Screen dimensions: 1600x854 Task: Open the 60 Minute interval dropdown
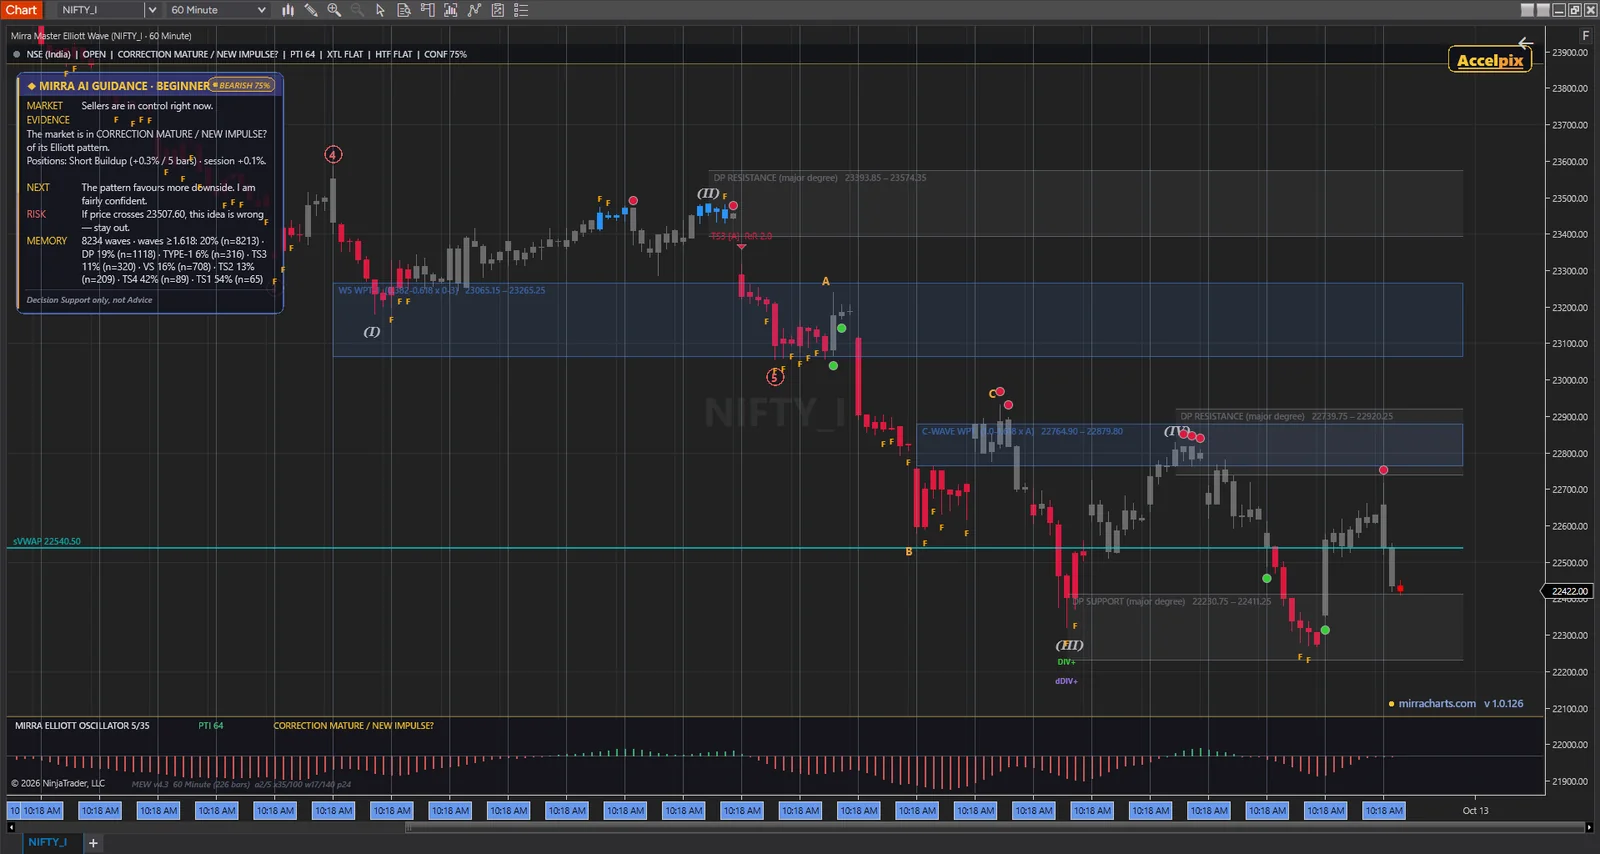pyautogui.click(x=218, y=10)
